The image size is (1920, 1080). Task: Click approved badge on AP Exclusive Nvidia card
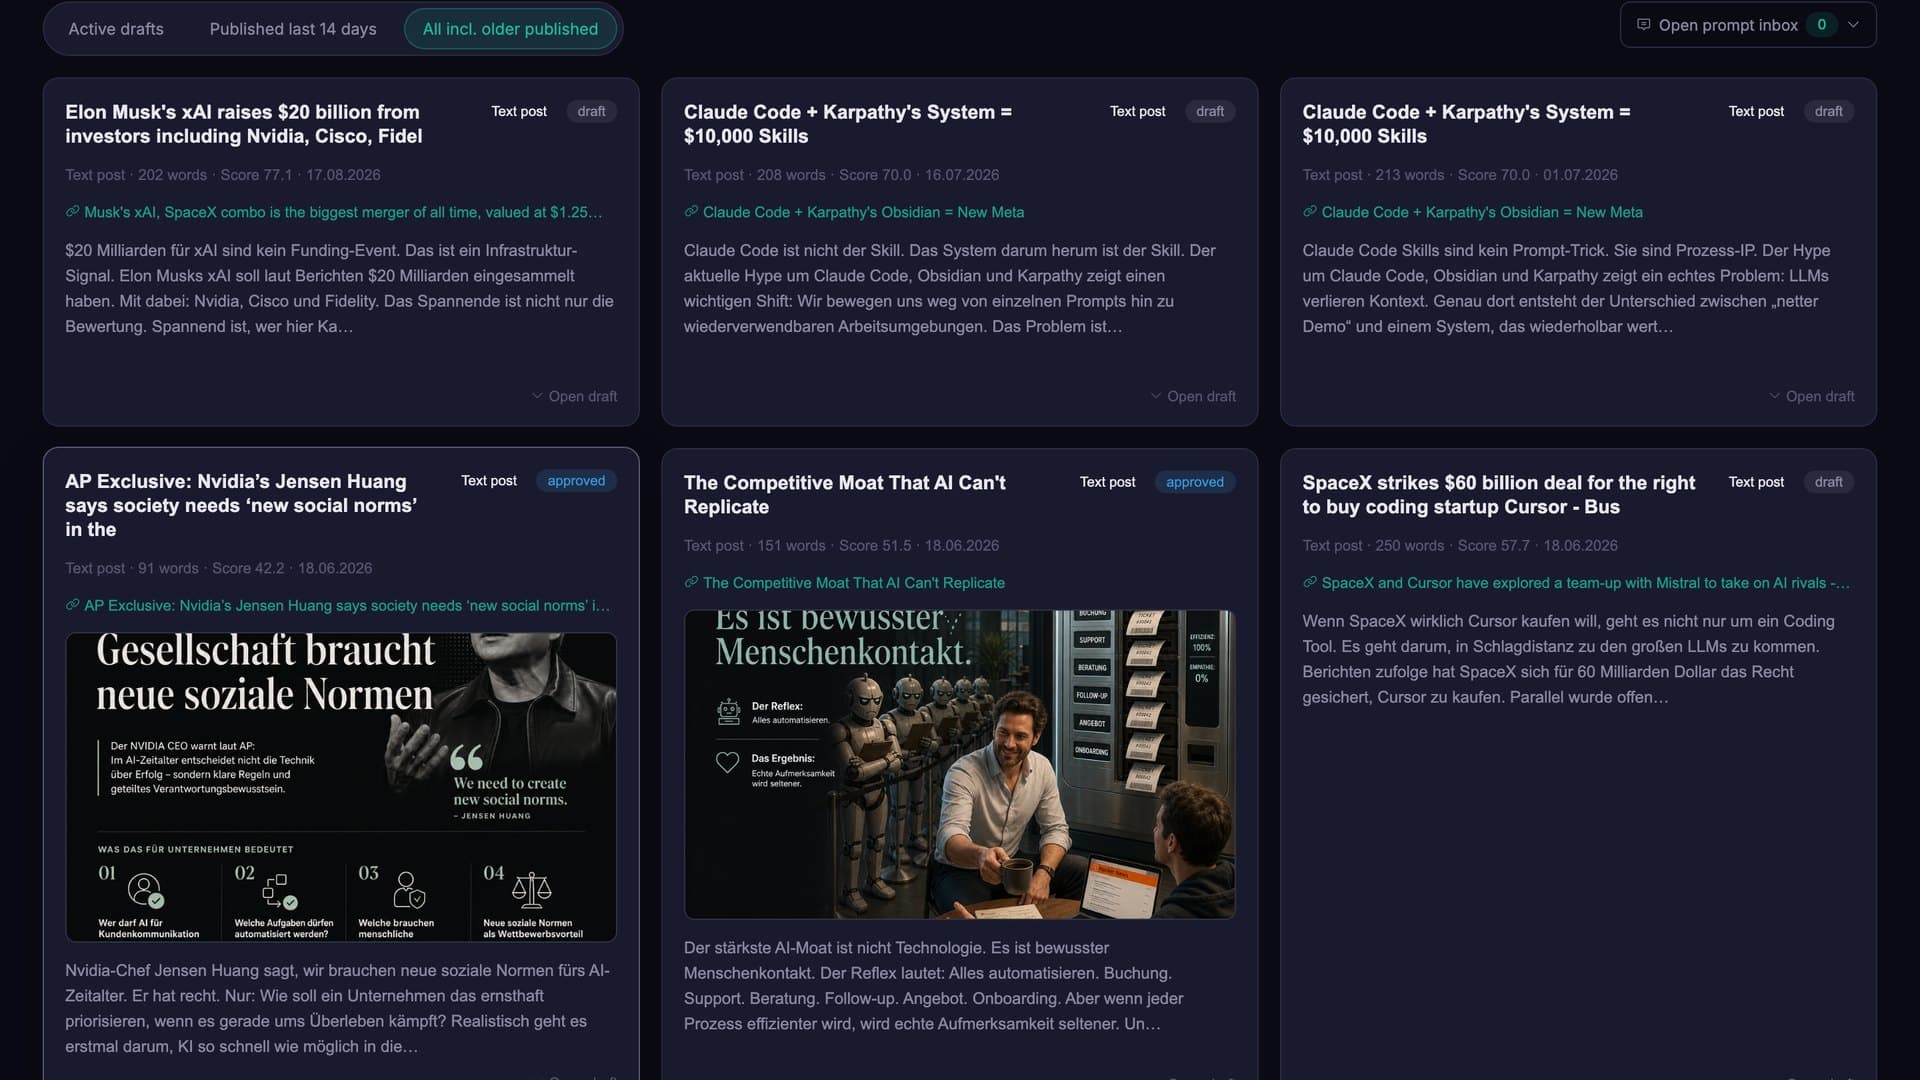click(576, 481)
